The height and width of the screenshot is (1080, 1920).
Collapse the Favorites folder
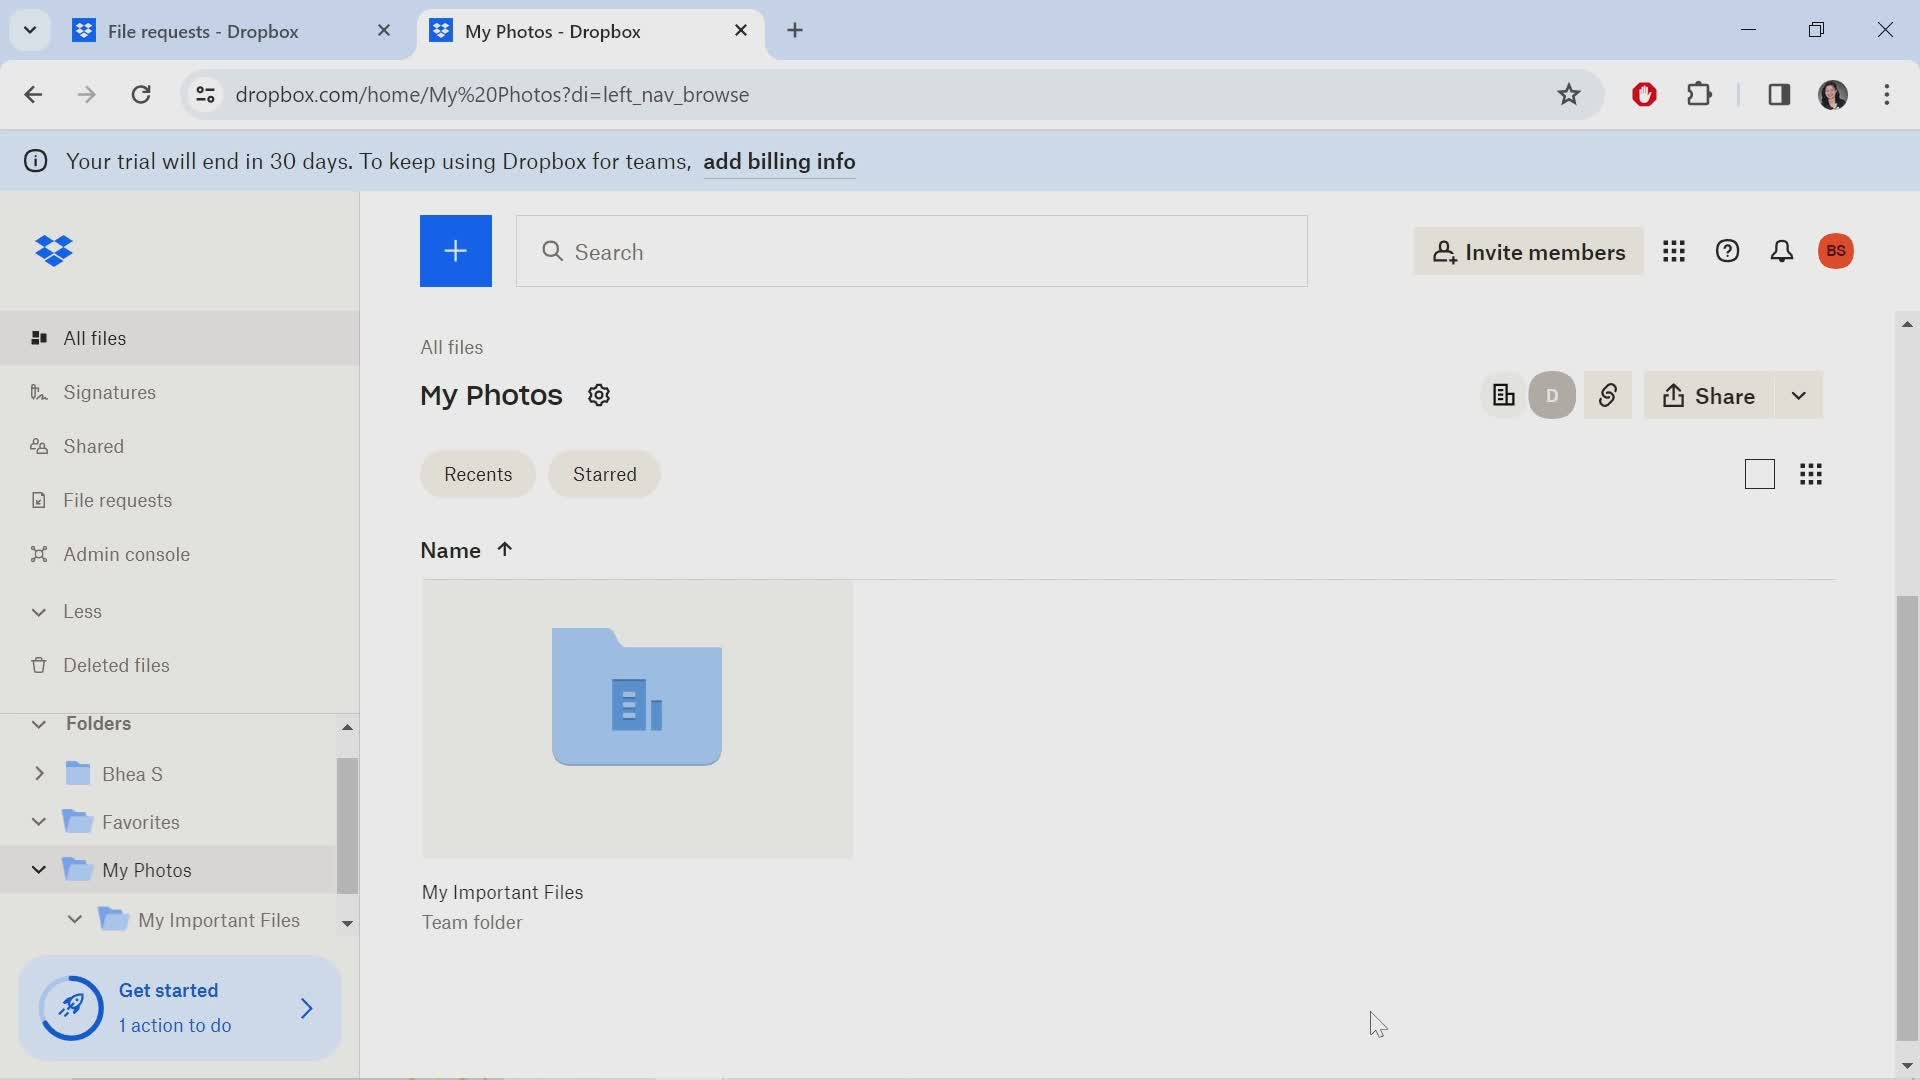click(37, 822)
